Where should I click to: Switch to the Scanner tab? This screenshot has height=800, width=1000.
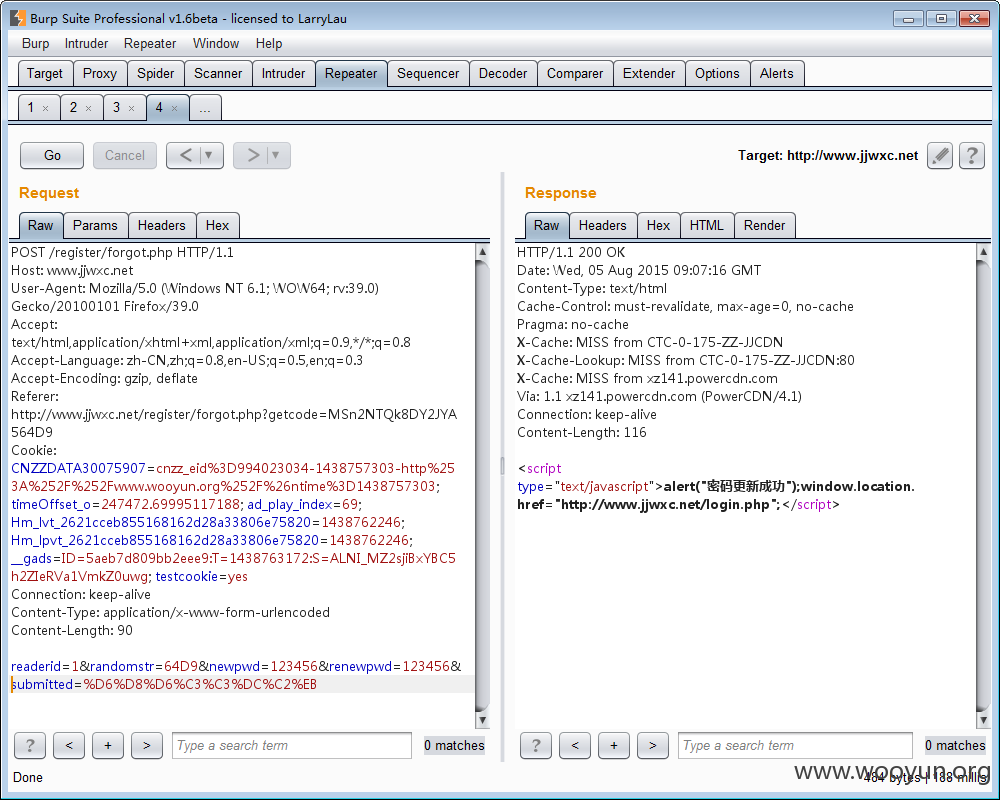click(x=218, y=73)
